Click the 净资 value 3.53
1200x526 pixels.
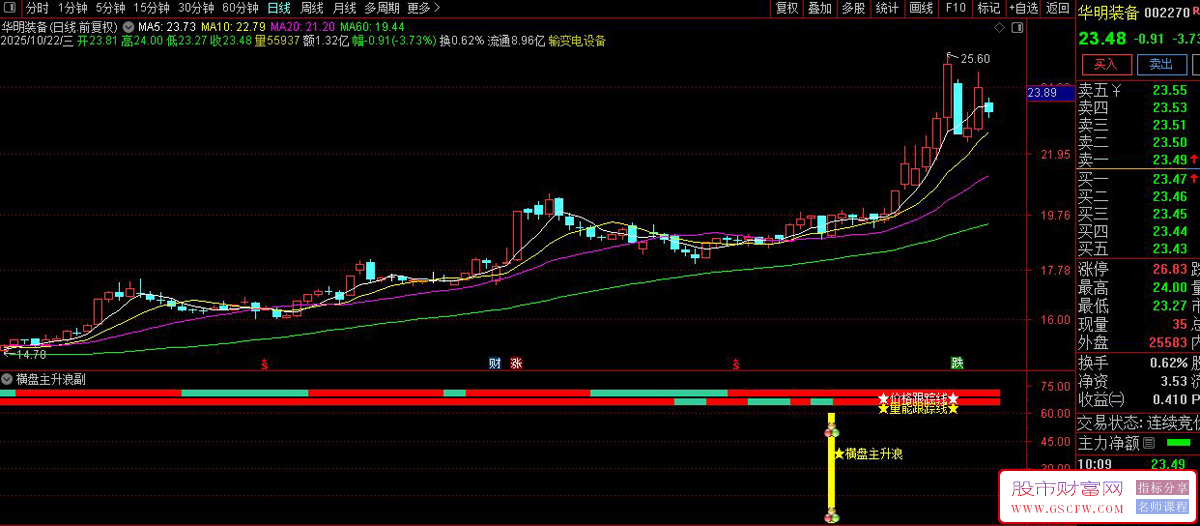pos(1174,381)
